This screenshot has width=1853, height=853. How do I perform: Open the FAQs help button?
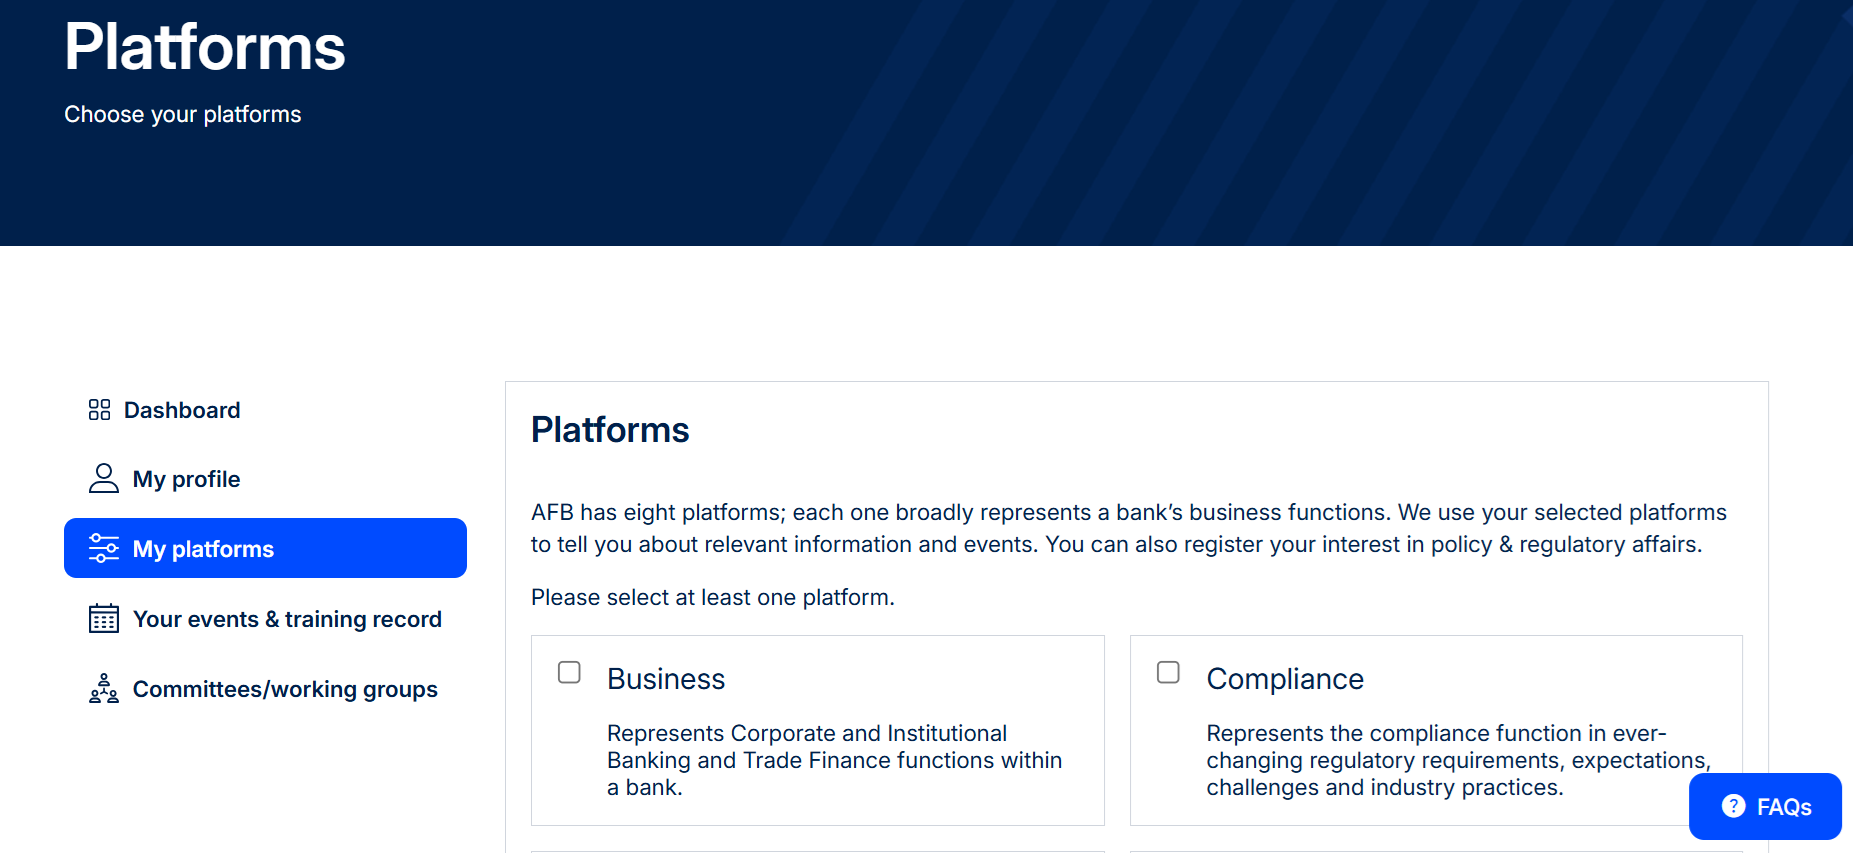click(1765, 806)
